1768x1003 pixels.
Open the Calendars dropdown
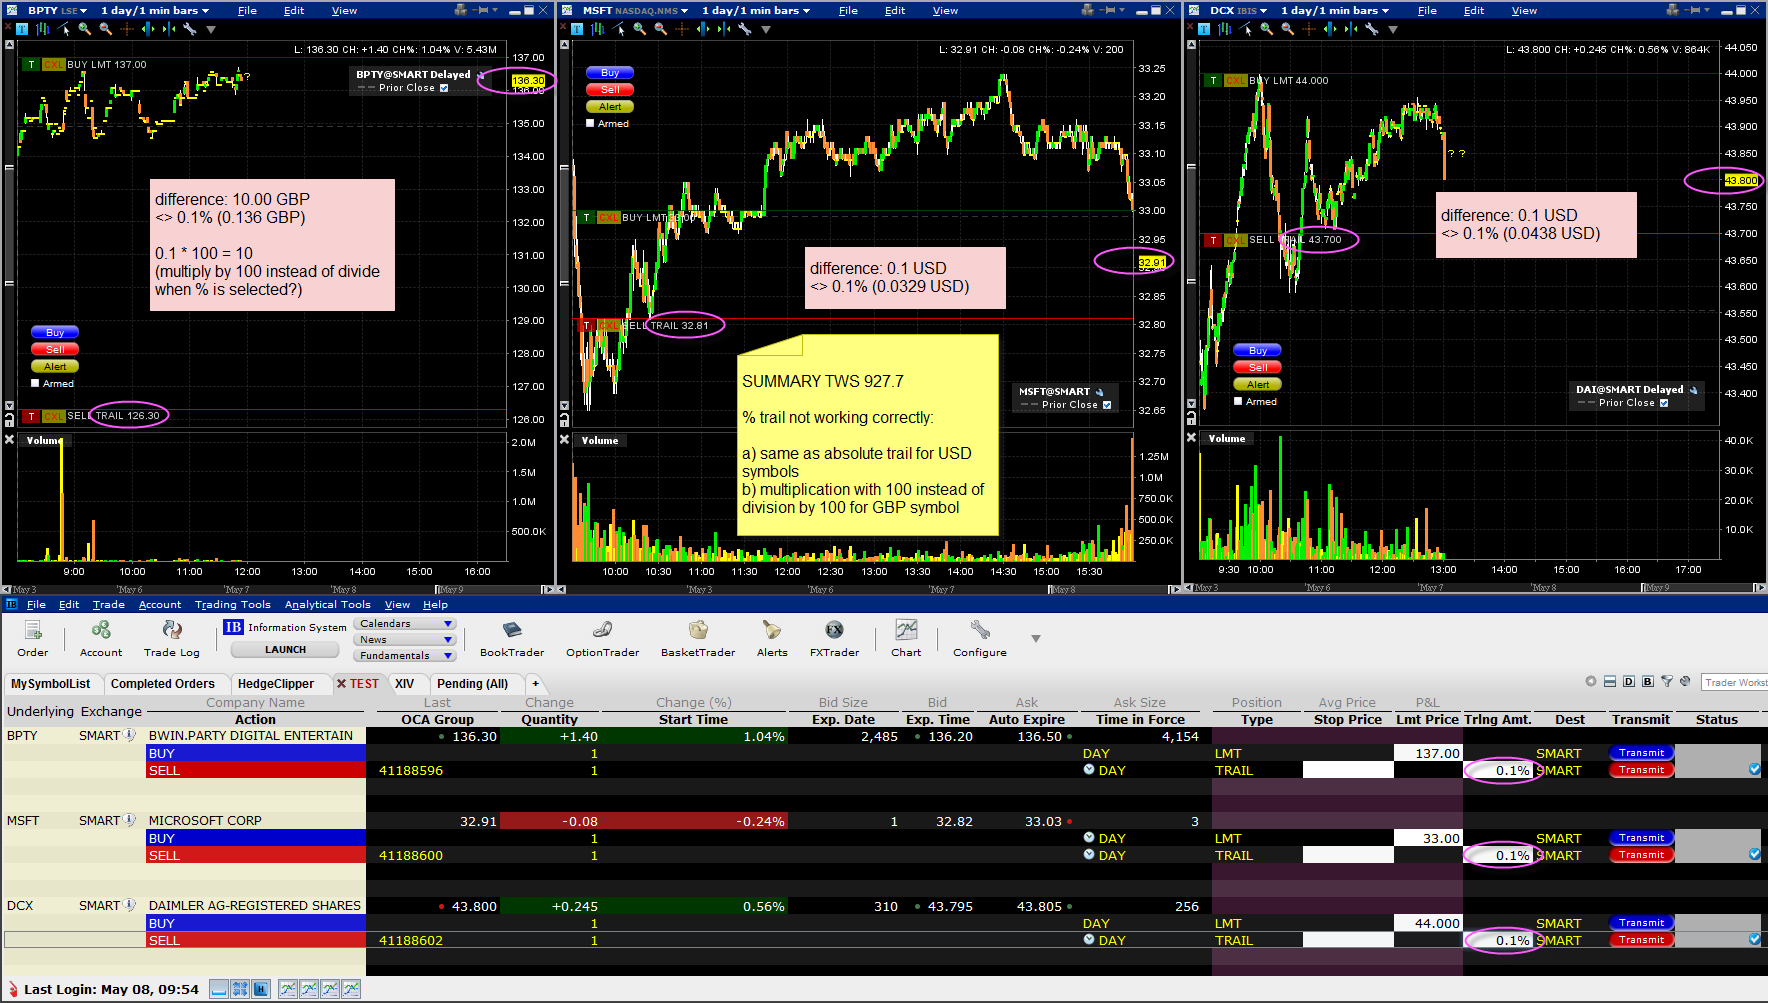tap(405, 624)
